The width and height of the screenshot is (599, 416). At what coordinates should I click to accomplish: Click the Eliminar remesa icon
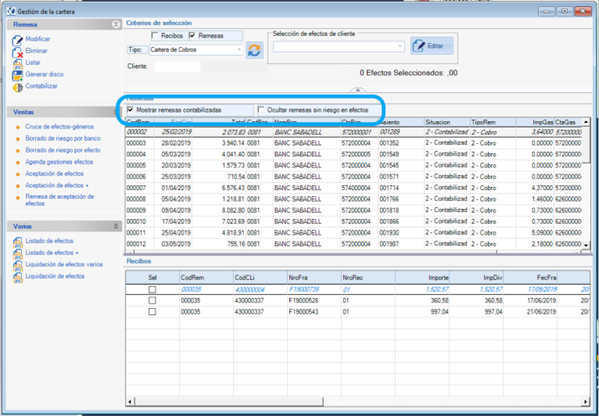click(18, 52)
